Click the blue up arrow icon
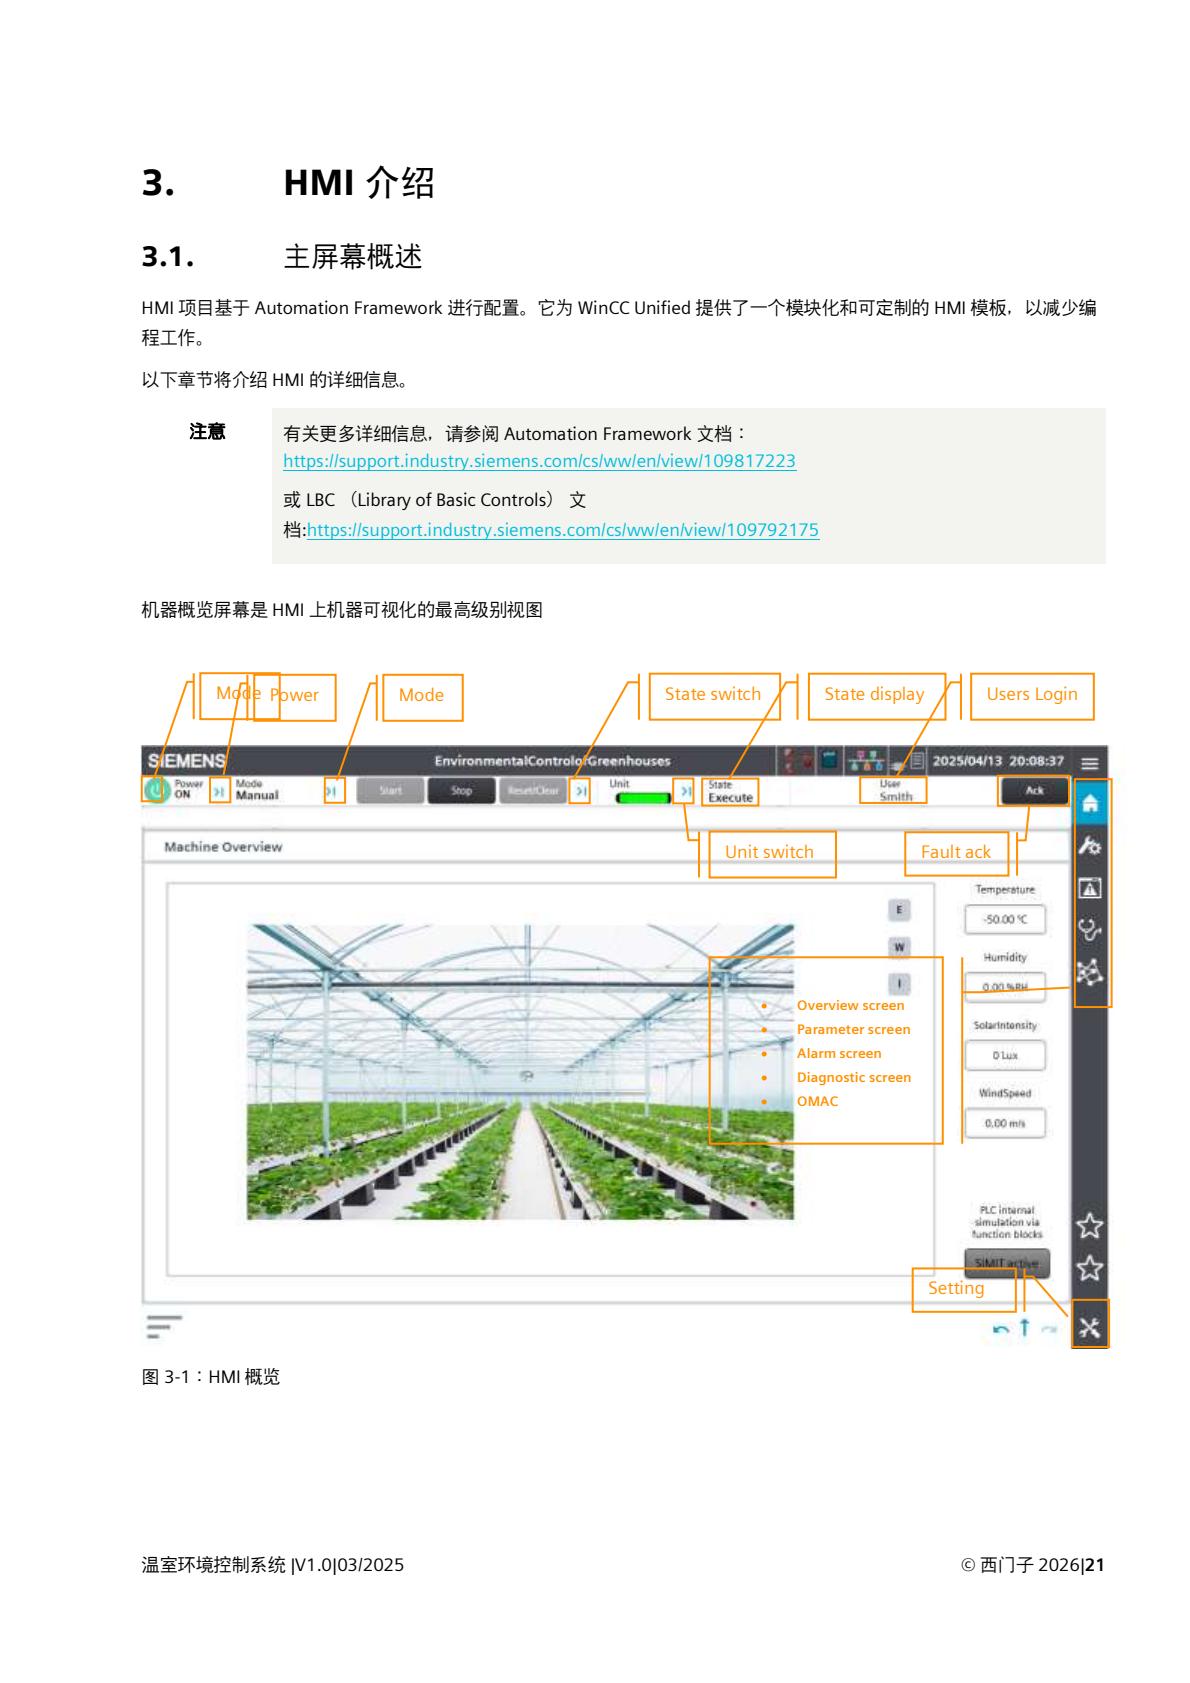 point(1024,1328)
